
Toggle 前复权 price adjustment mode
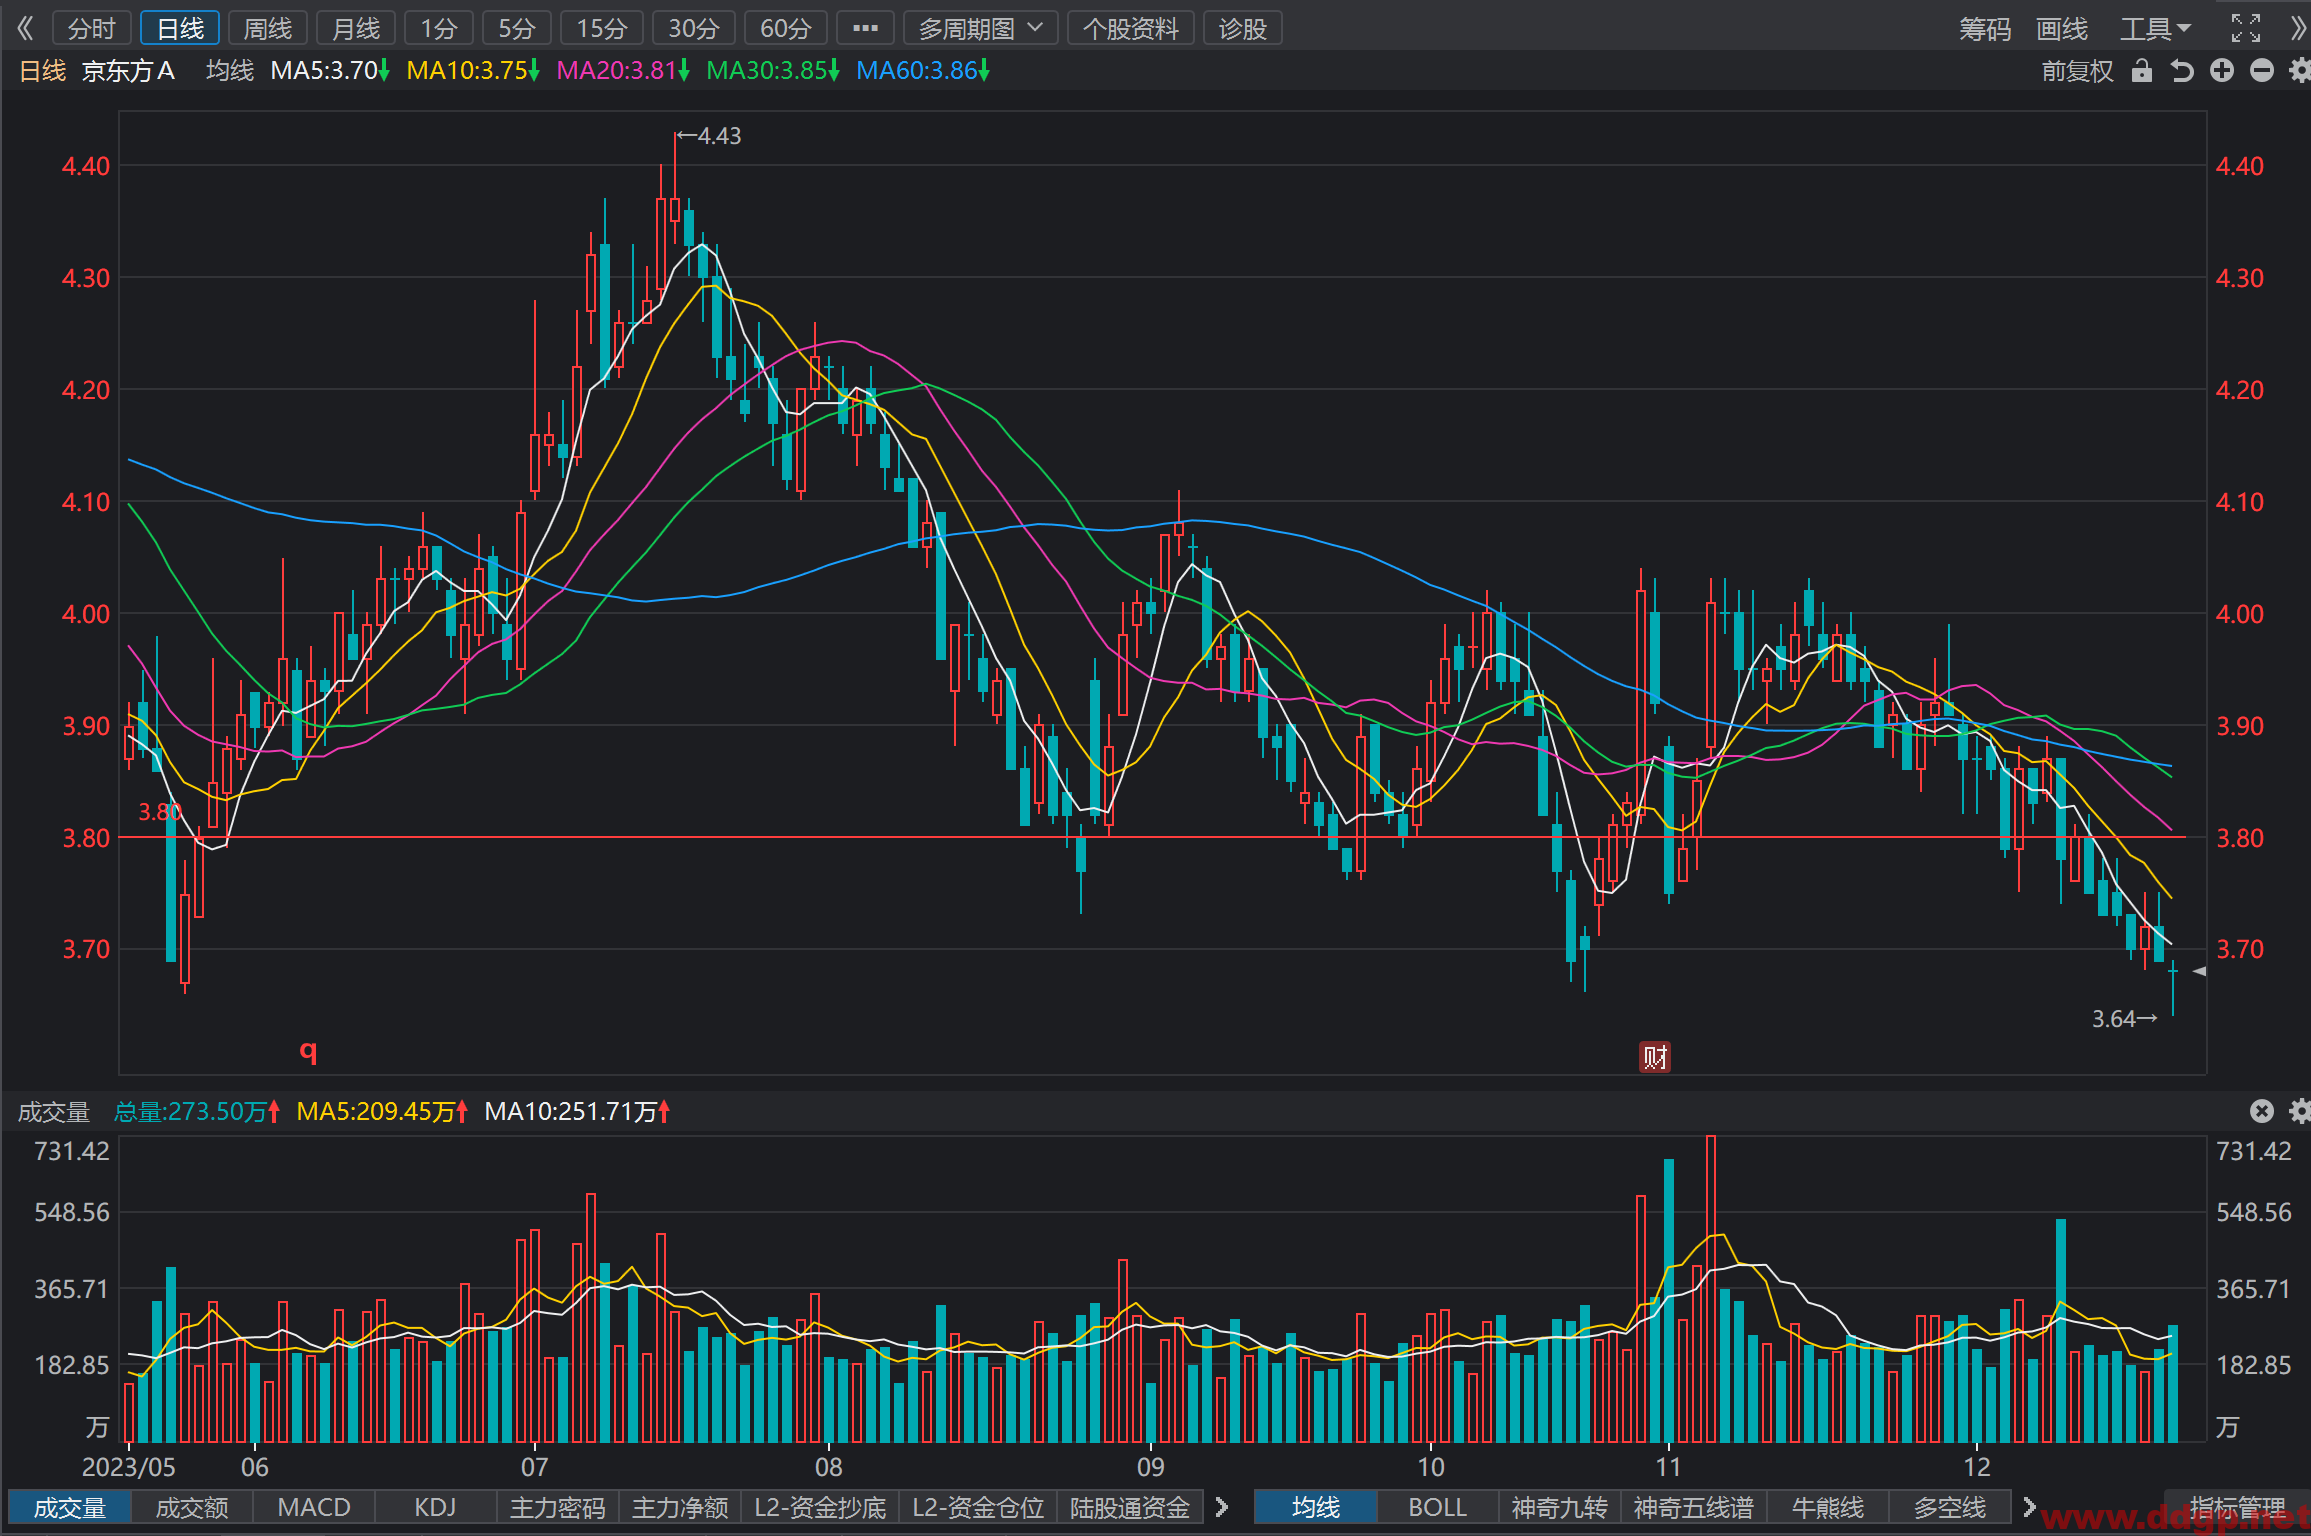2077,71
